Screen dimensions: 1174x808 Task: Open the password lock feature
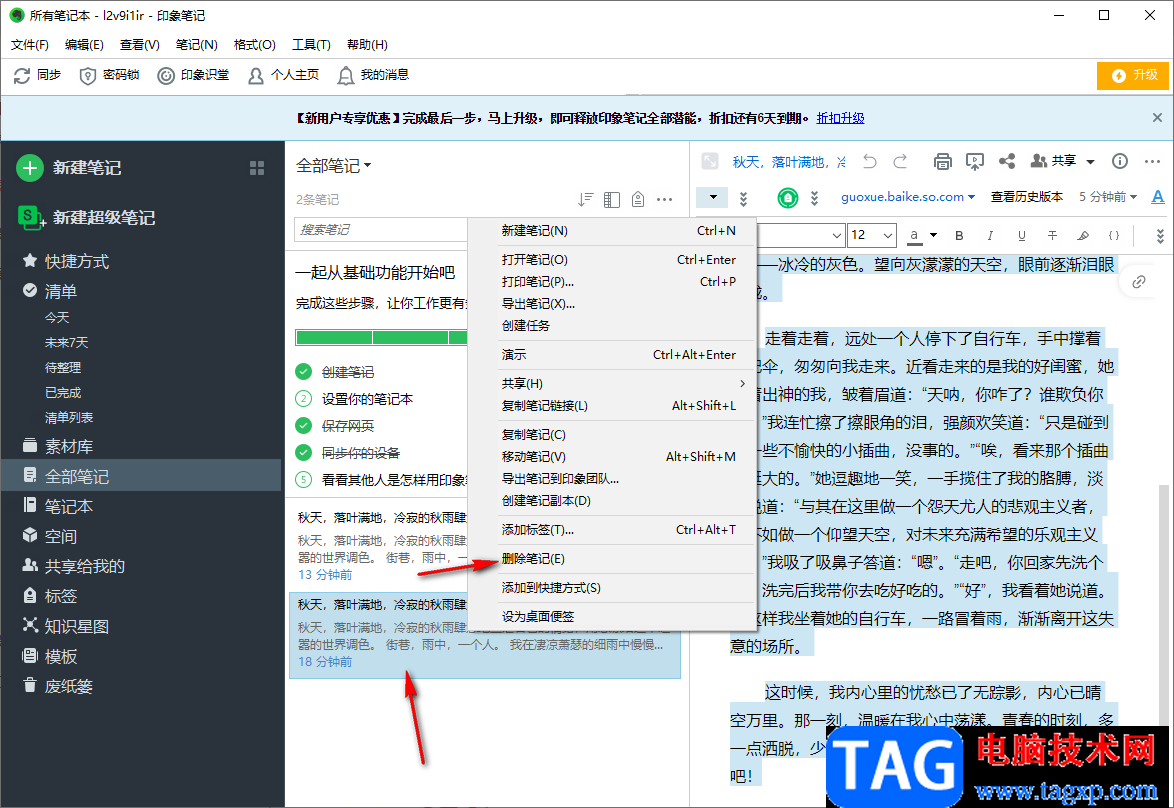(x=109, y=75)
